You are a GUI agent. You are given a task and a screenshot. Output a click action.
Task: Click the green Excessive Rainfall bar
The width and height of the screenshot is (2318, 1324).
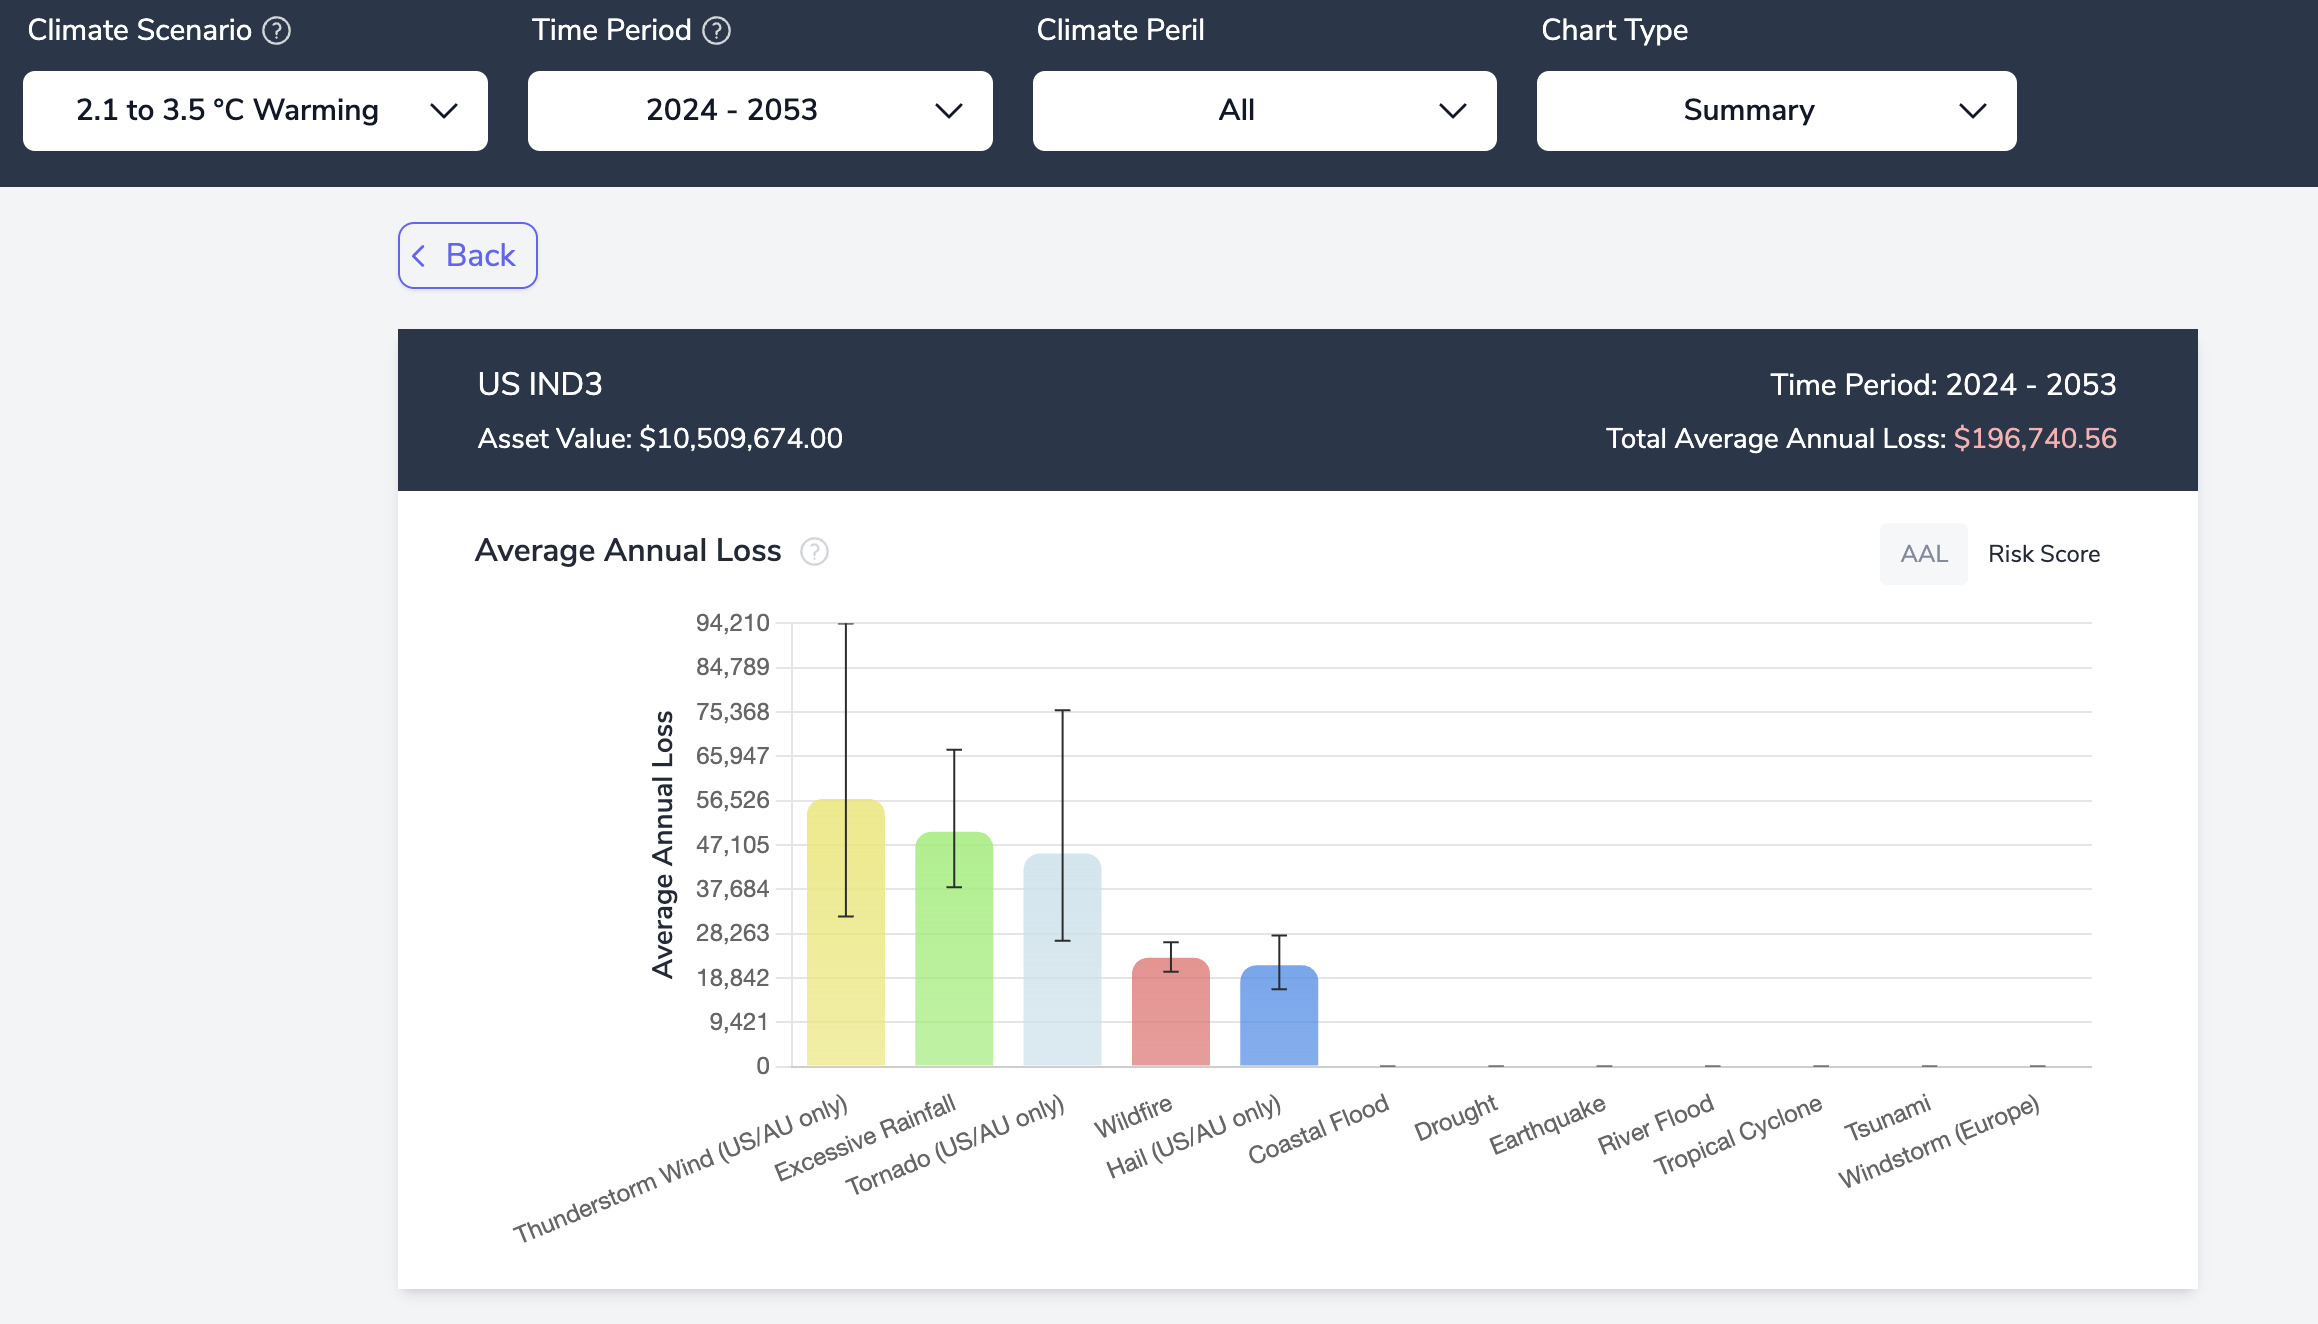(954, 949)
